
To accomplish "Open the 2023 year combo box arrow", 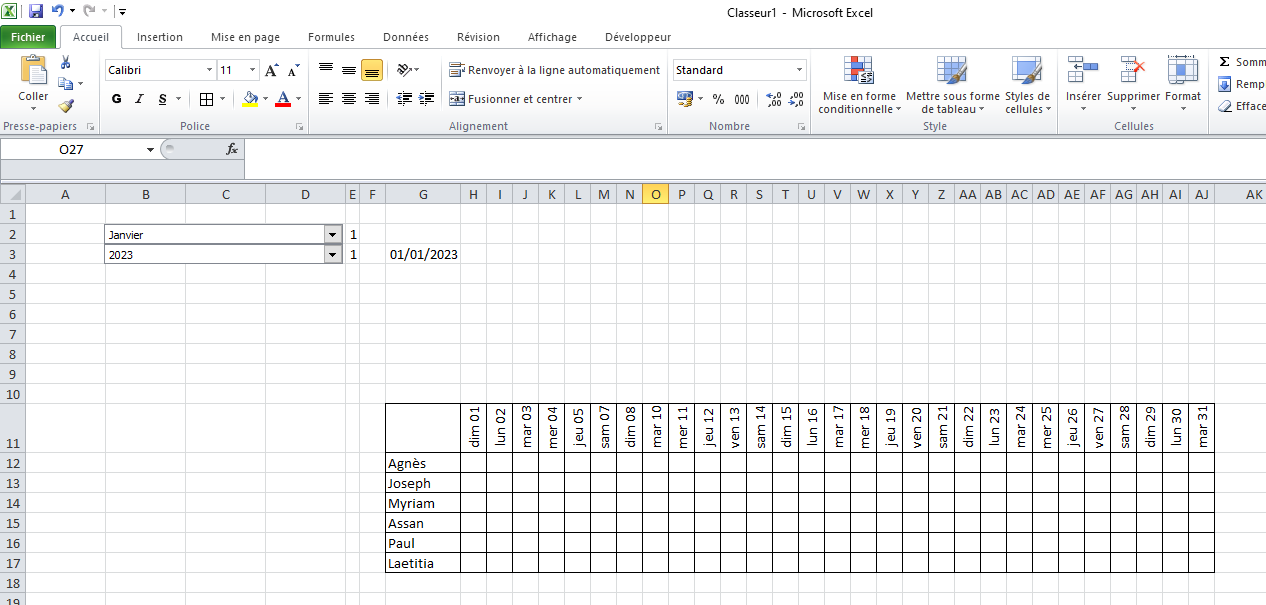I will pyautogui.click(x=333, y=254).
